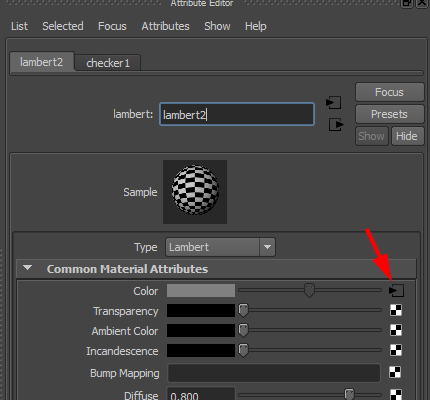The image size is (430, 400).
Task: Click the Hide button
Action: click(x=407, y=136)
